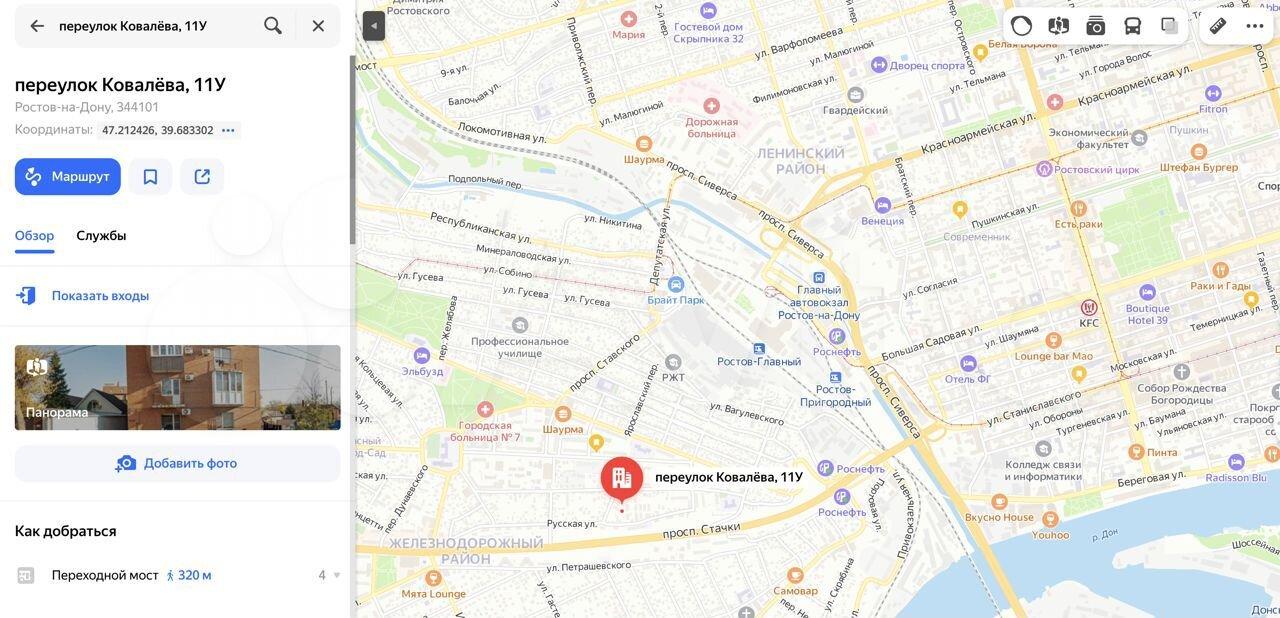Click the back arrow in search bar
This screenshot has width=1280, height=618.
pyautogui.click(x=37, y=26)
